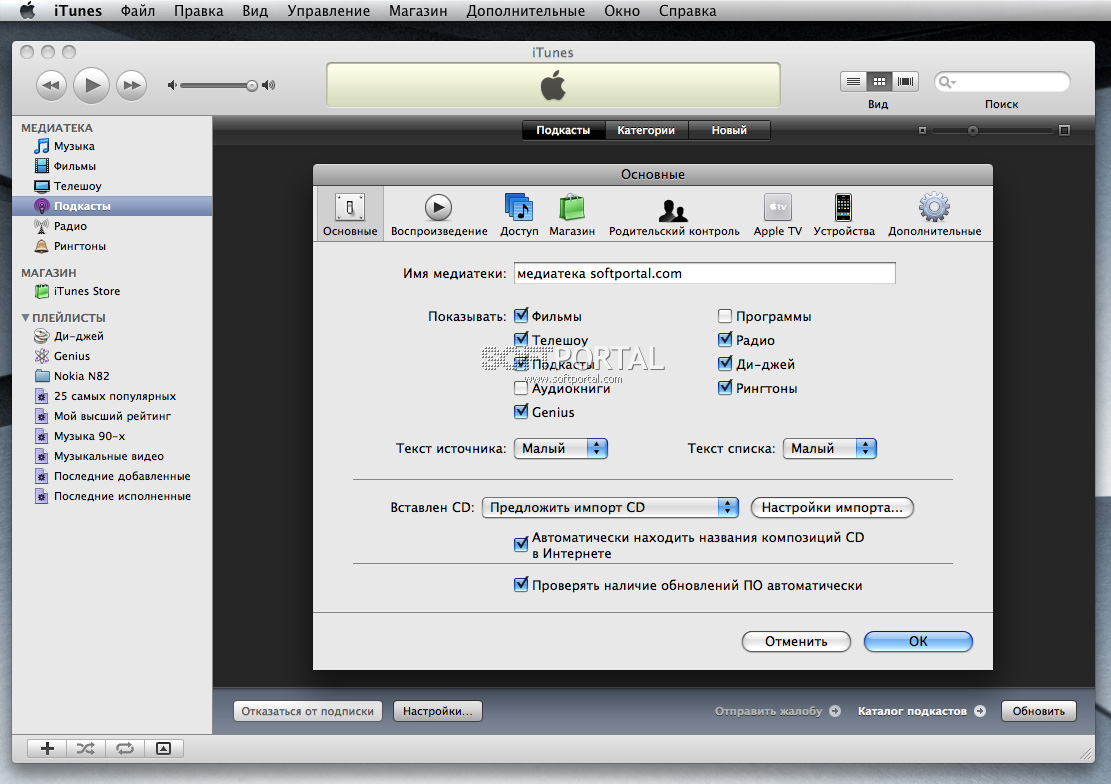Screen dimensions: 1111x784
Task: Uncheck the Радио checkbox in preferences
Action: click(x=725, y=340)
